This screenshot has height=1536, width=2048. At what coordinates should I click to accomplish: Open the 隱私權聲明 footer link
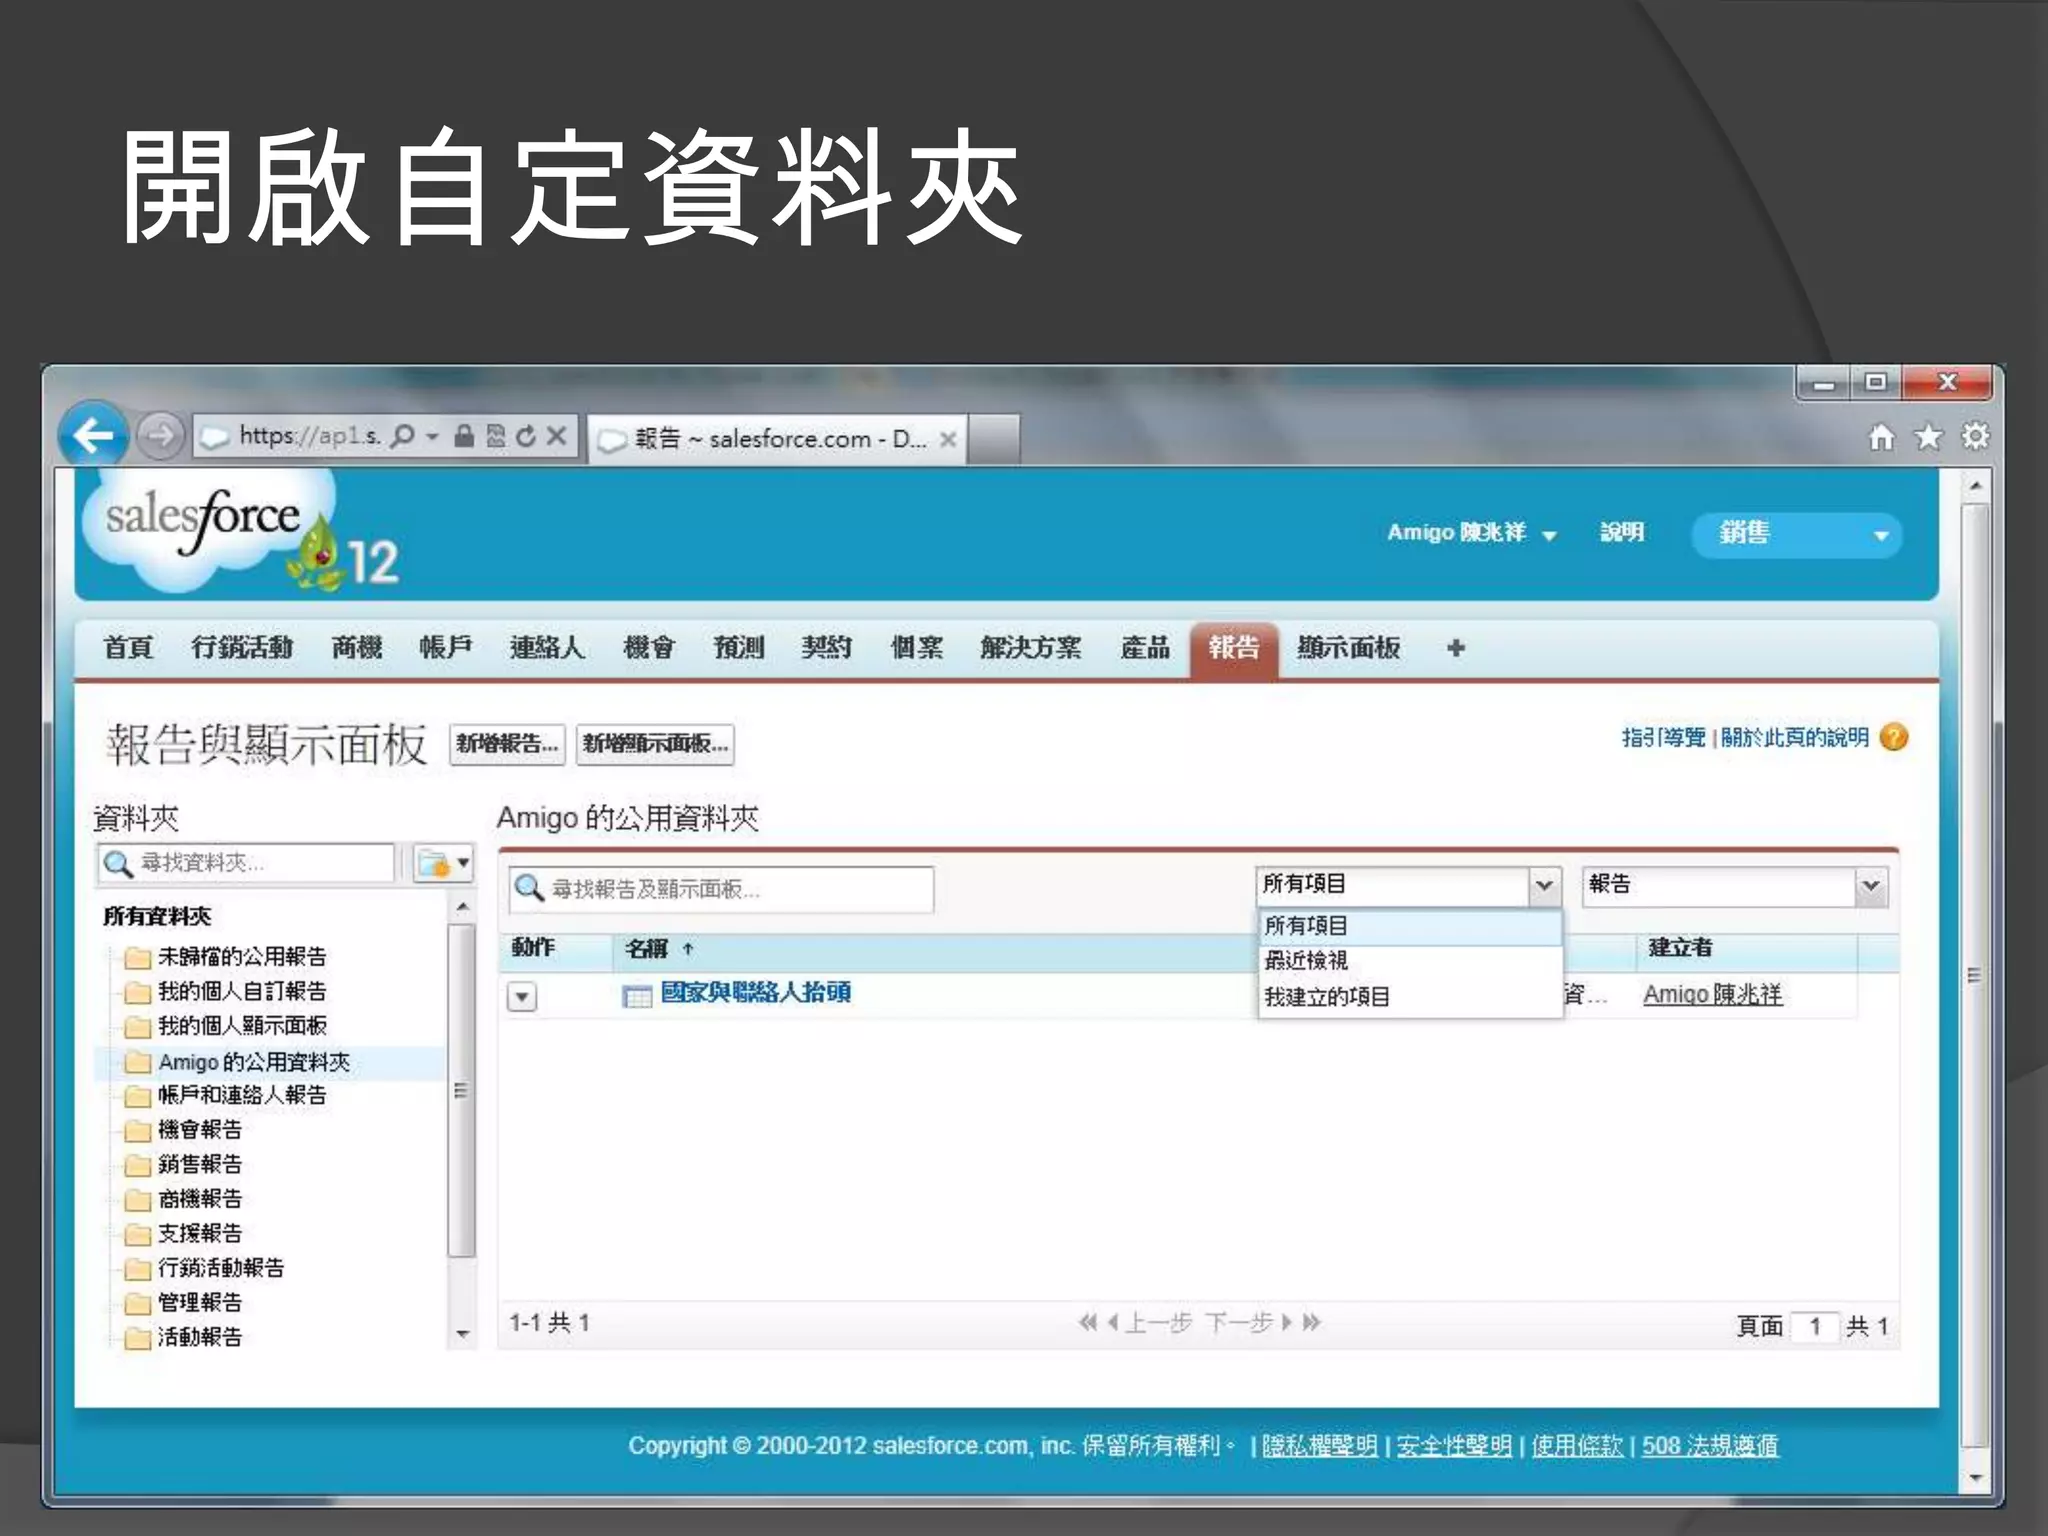point(1319,1446)
